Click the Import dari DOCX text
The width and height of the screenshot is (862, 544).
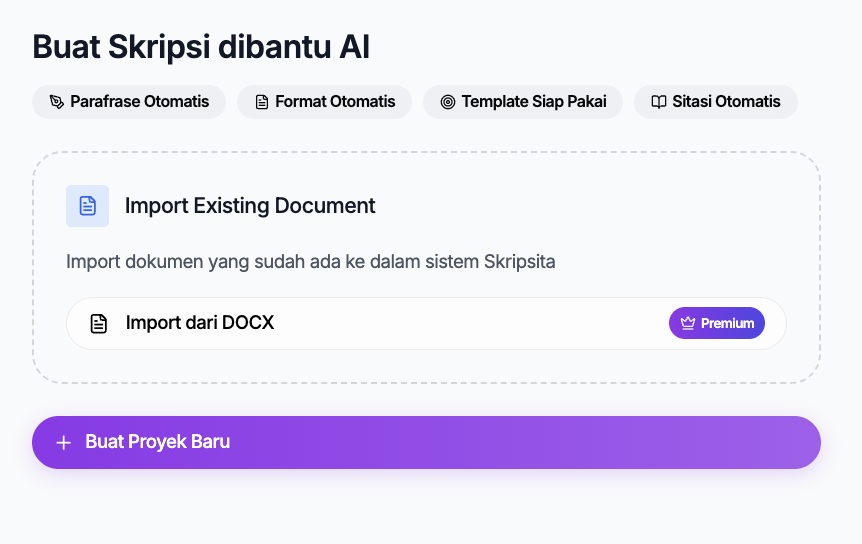click(200, 323)
